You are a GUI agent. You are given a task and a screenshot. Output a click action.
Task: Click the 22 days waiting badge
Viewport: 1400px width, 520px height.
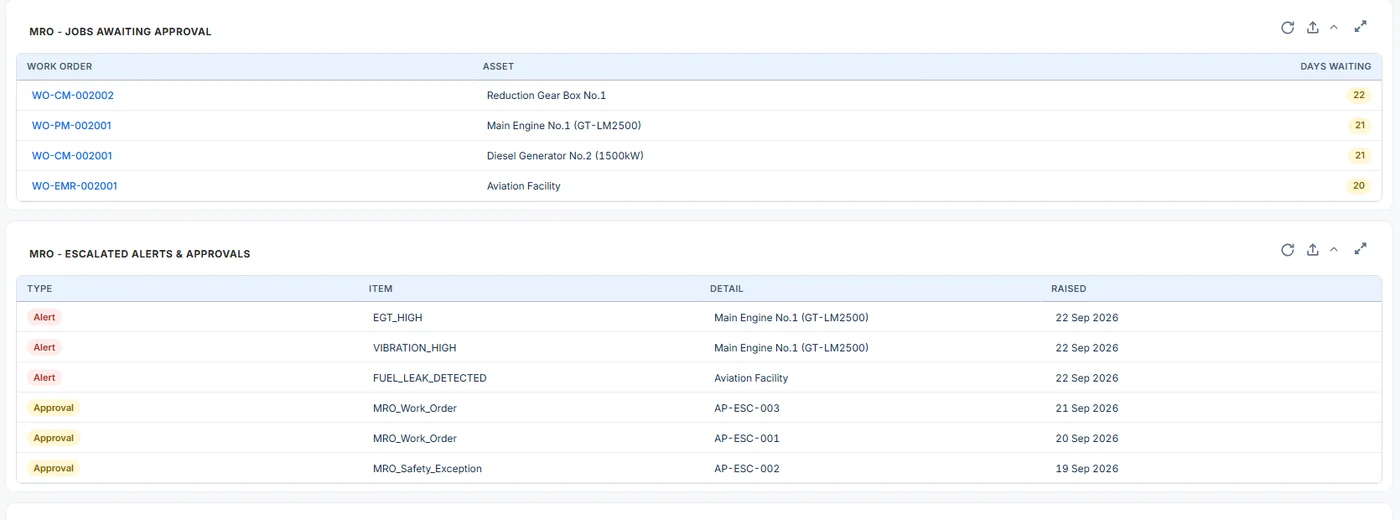1358,96
